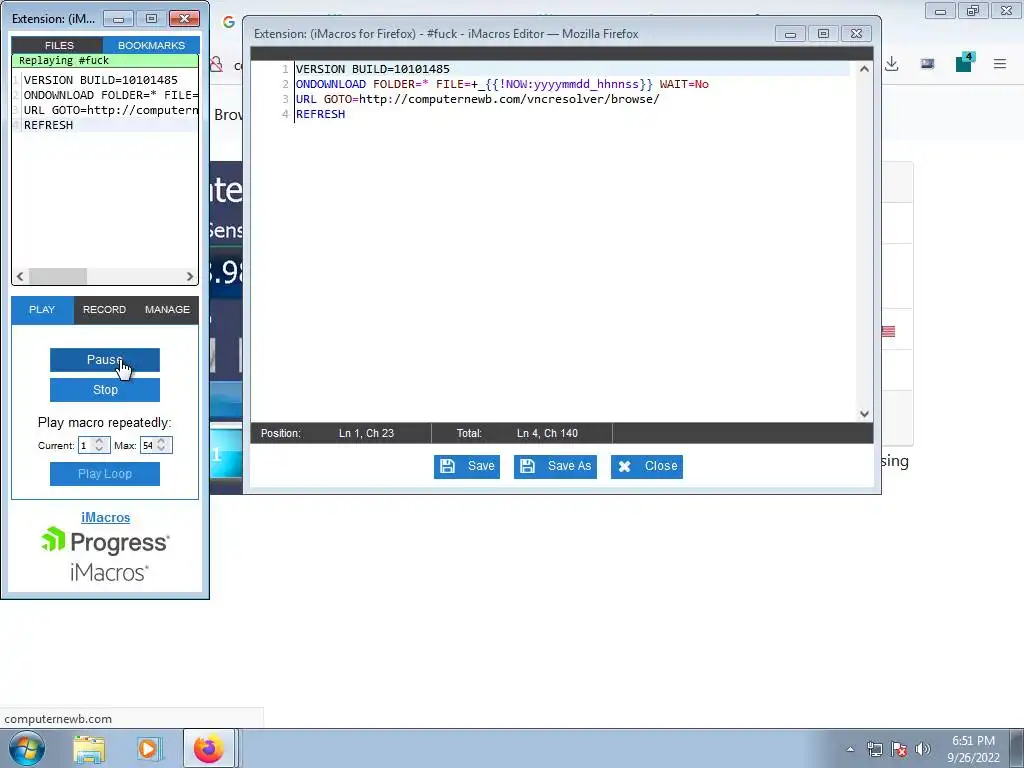Click the editor scrollbar down arrow
The height and width of the screenshot is (768, 1024).
coord(864,414)
